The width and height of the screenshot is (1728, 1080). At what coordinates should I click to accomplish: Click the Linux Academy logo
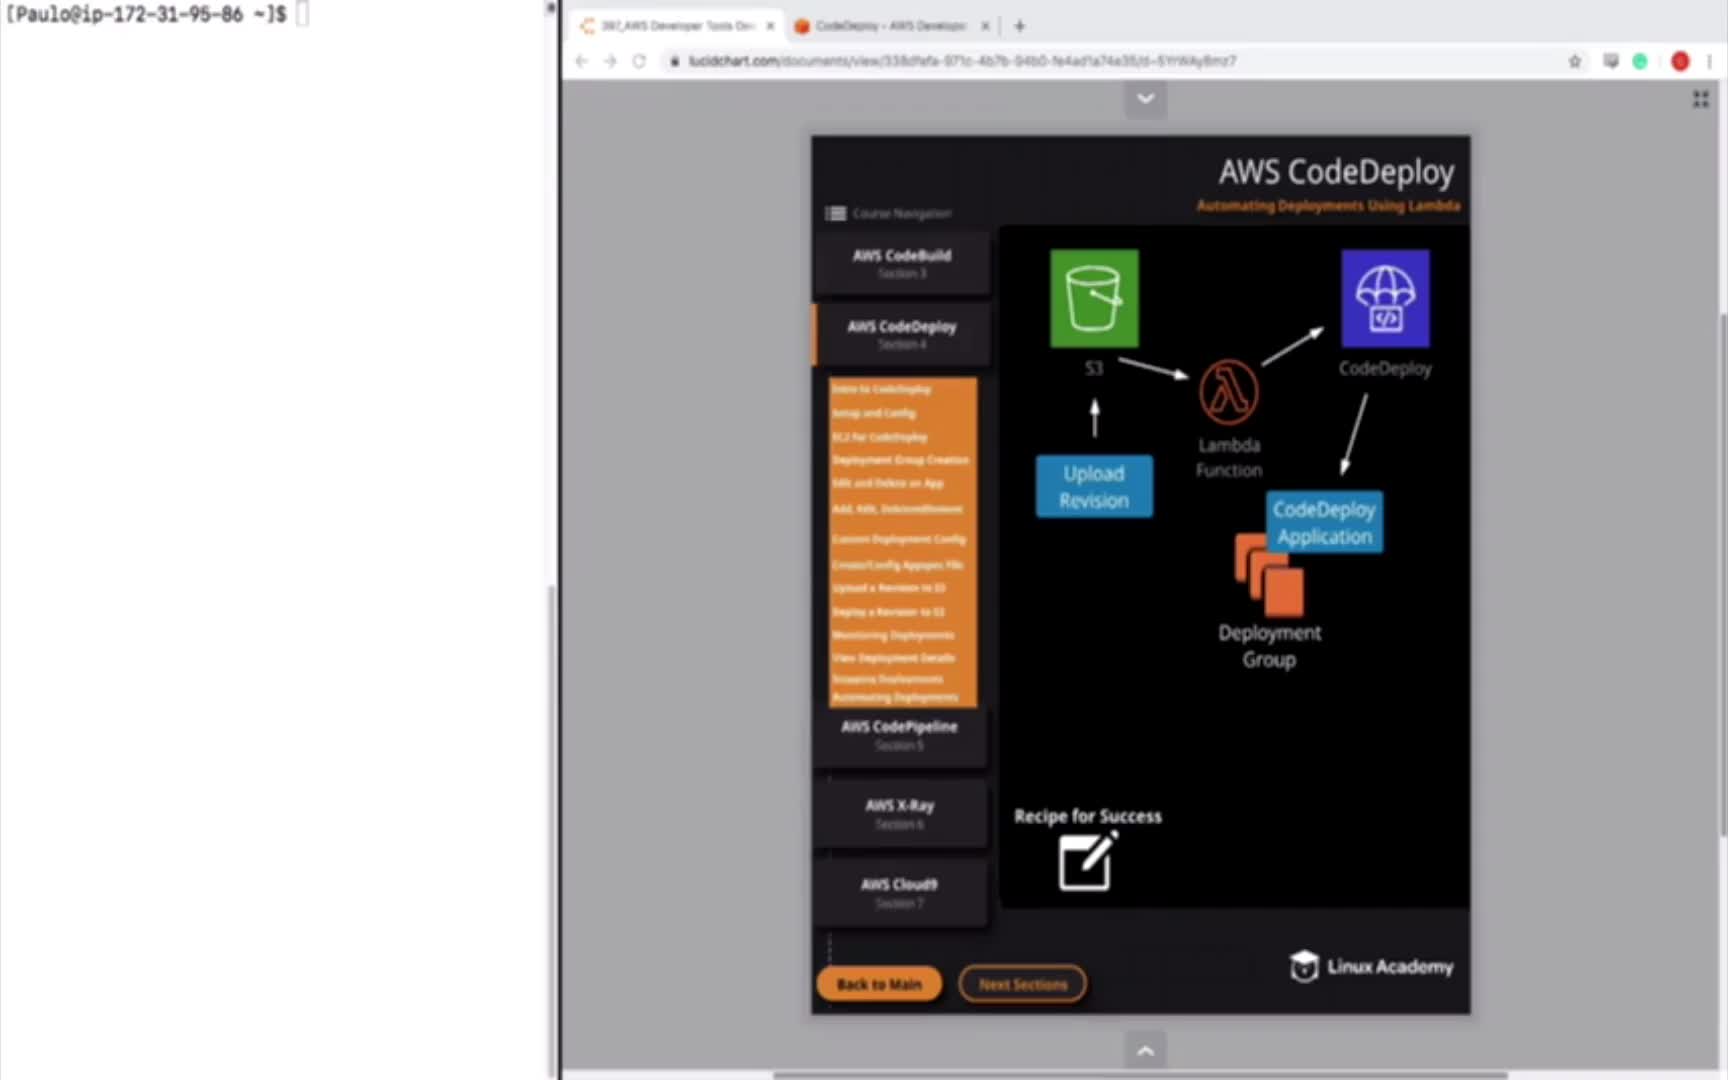point(1371,966)
